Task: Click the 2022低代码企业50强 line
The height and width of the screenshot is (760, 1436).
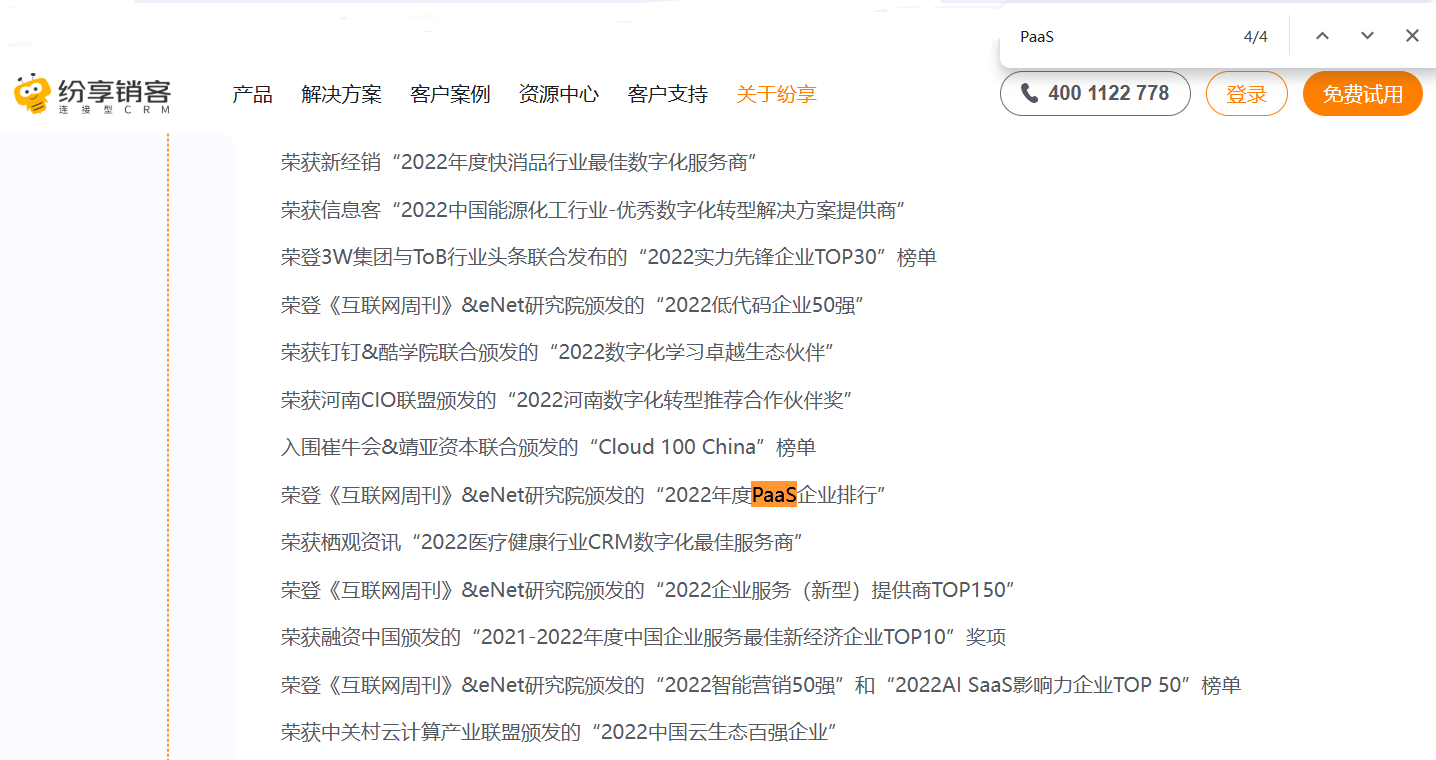Action: [x=573, y=305]
